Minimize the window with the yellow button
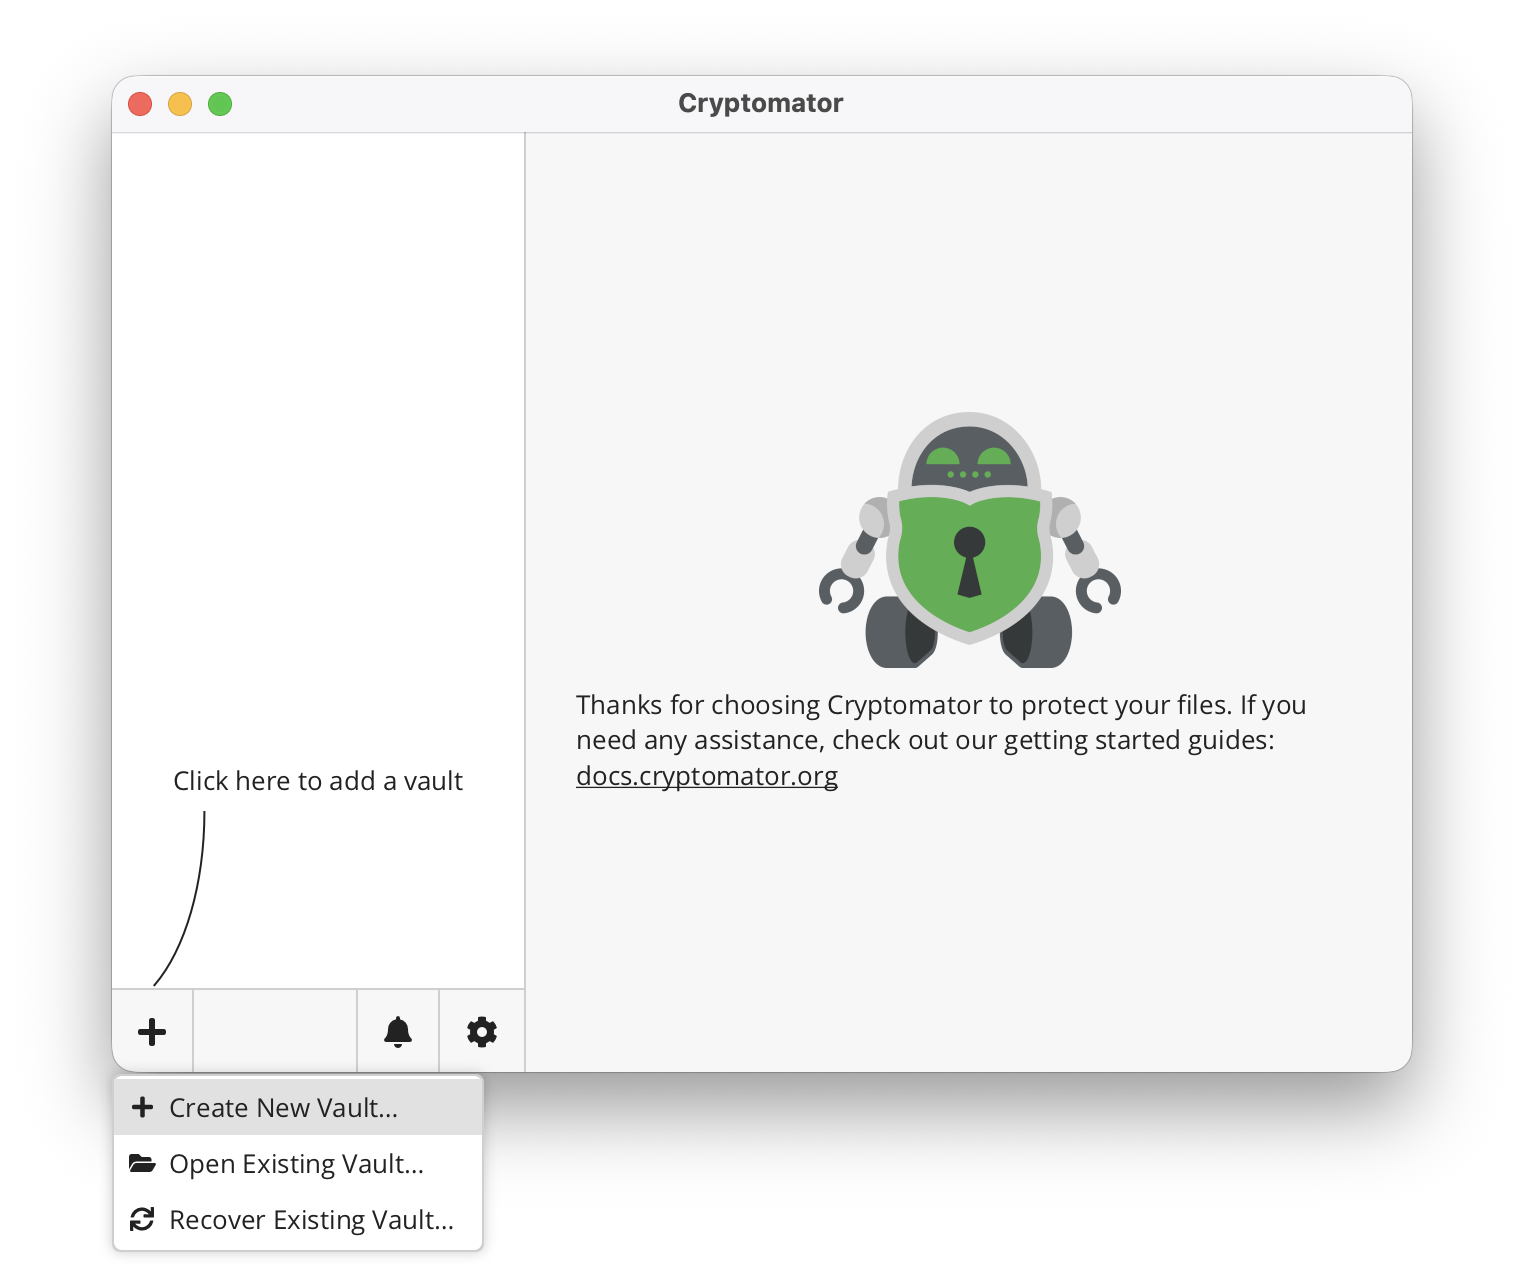 pos(180,104)
